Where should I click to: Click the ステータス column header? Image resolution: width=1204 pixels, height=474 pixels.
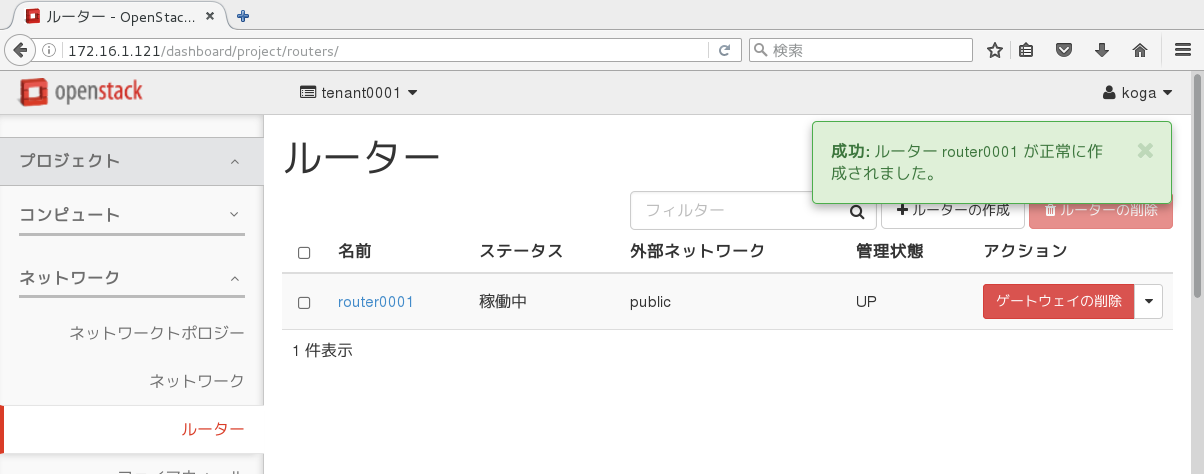521,251
